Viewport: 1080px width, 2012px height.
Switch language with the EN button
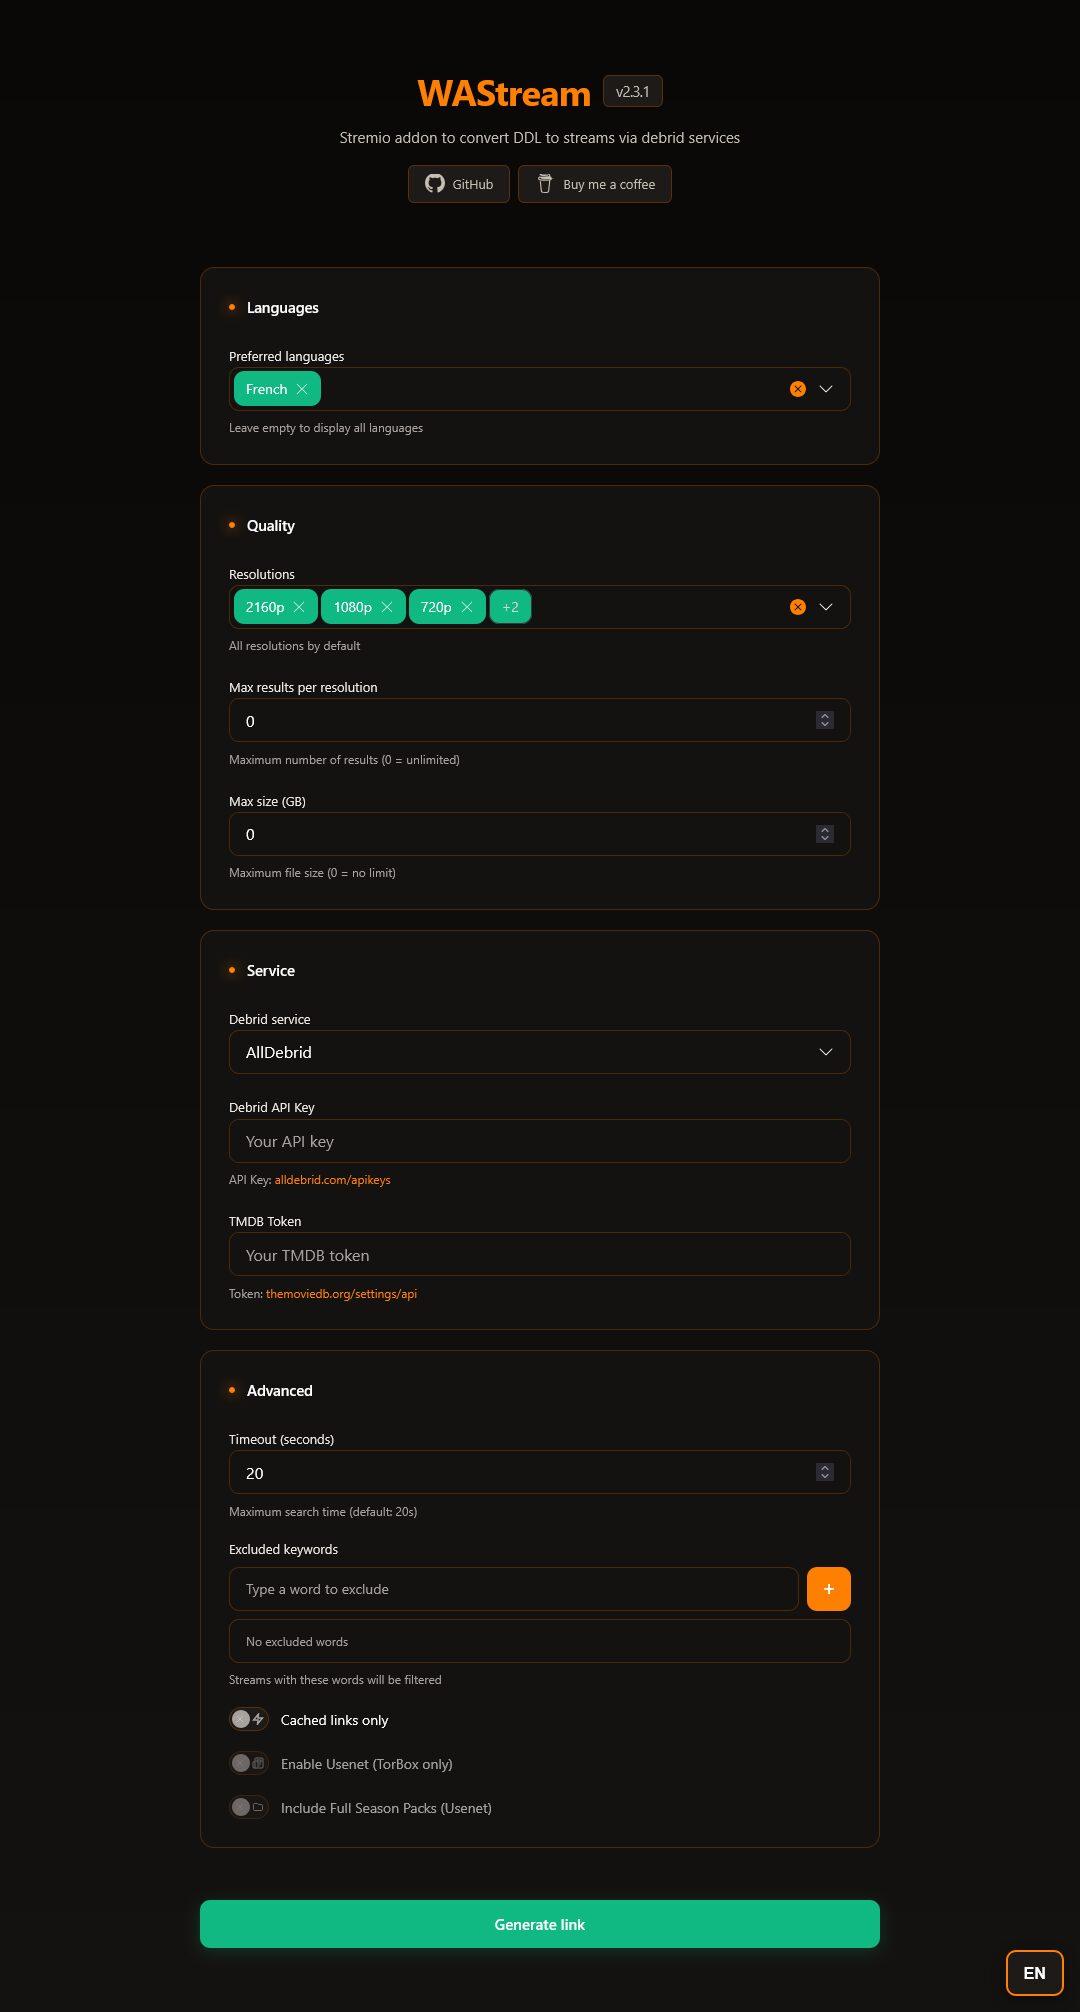[x=1034, y=1973]
